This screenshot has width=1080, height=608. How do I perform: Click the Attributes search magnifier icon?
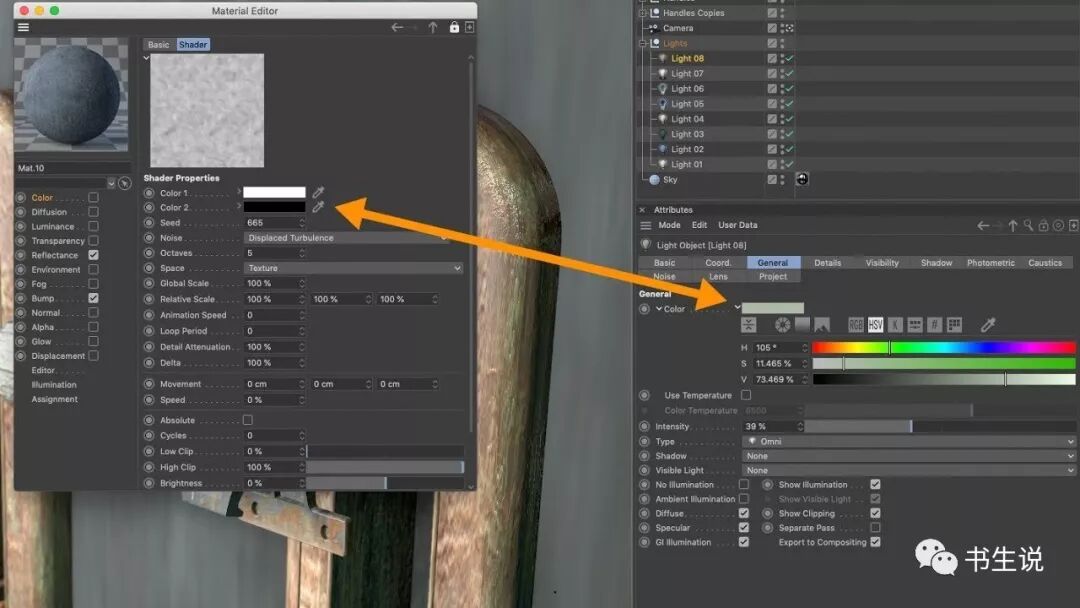tap(1028, 225)
